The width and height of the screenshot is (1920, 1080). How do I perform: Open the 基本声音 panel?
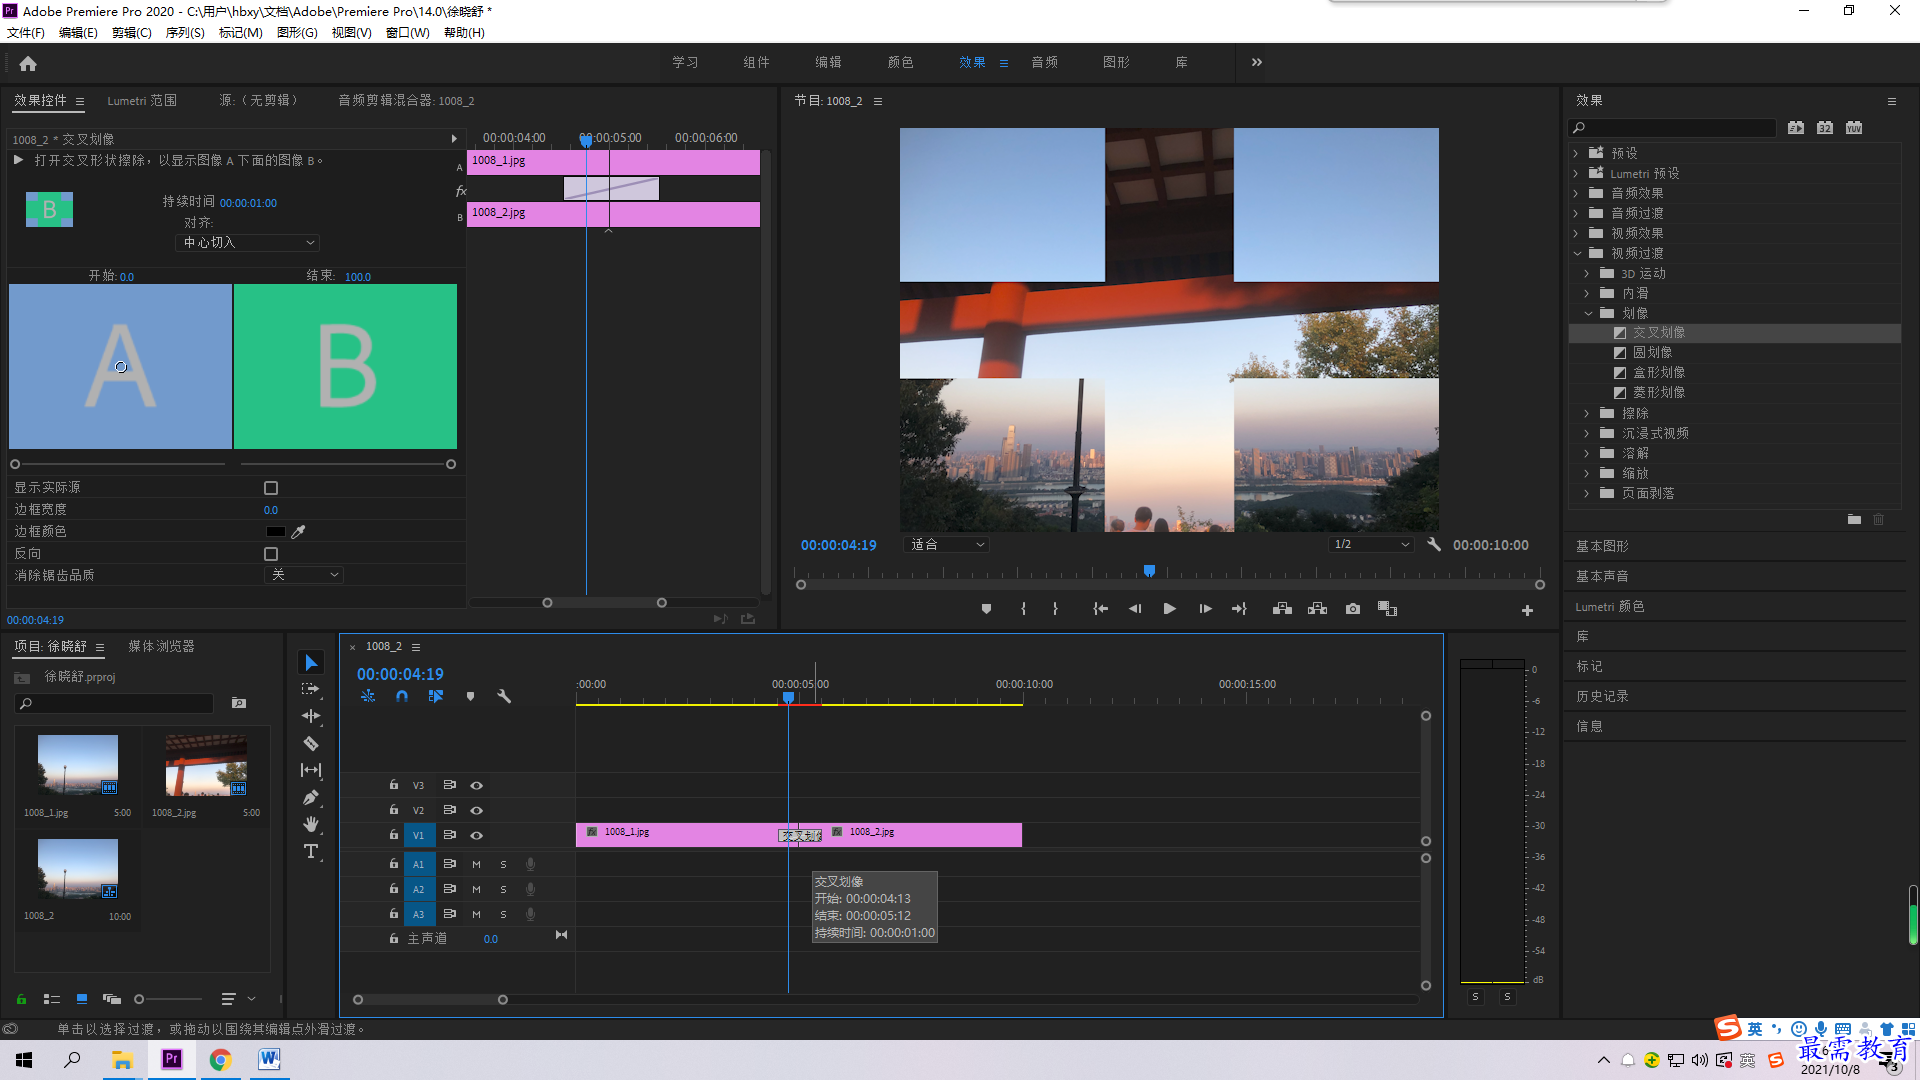1603,577
